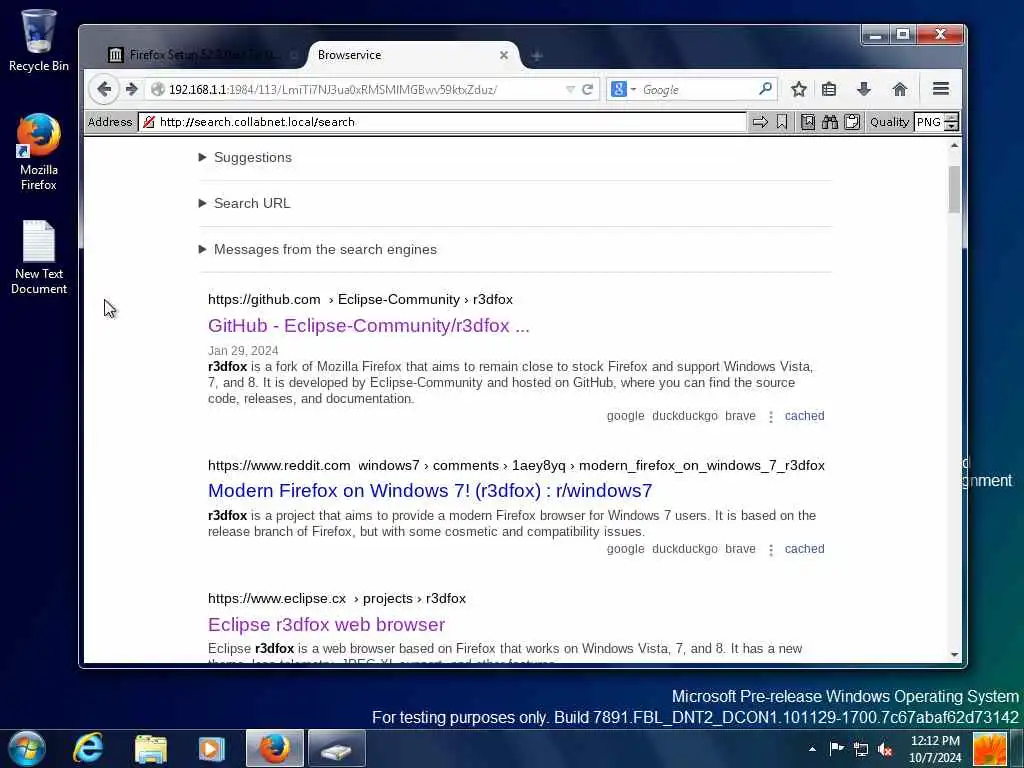Click page scrollbar down arrow
The width and height of the screenshot is (1024, 768).
(954, 654)
